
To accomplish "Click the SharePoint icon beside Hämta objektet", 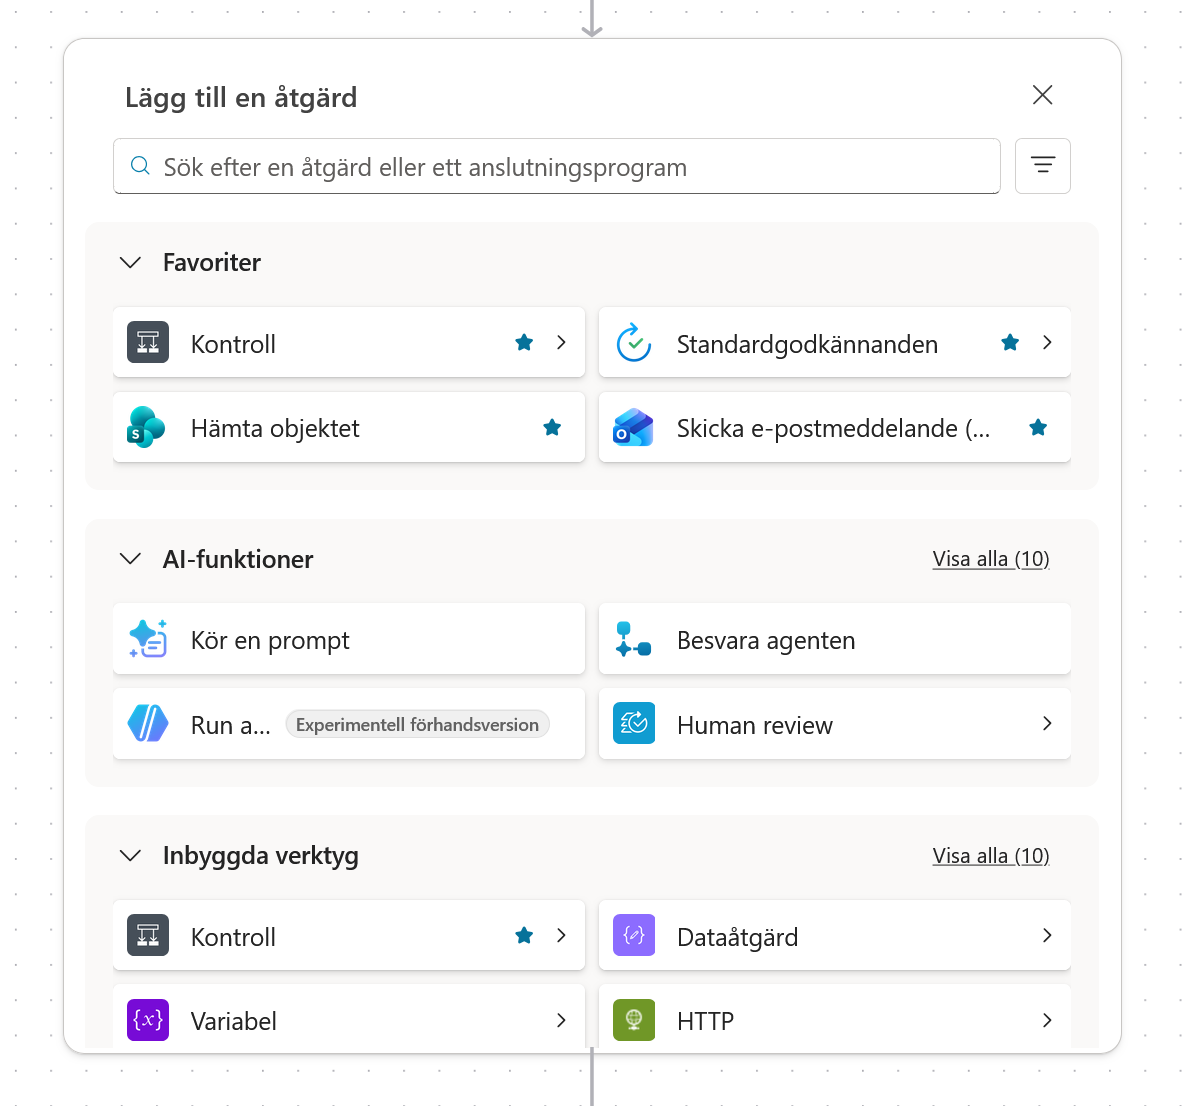I will pos(147,427).
